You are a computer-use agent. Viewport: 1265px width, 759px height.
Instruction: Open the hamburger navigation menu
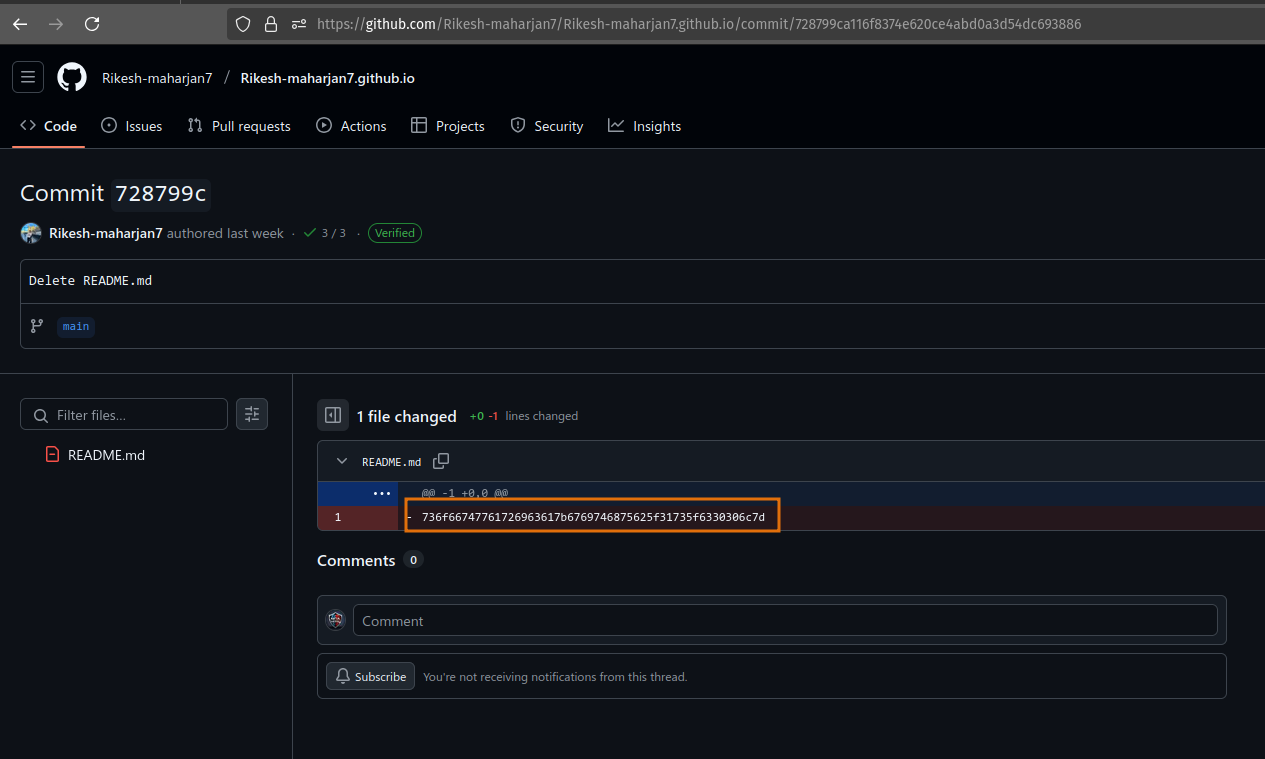pyautogui.click(x=28, y=77)
